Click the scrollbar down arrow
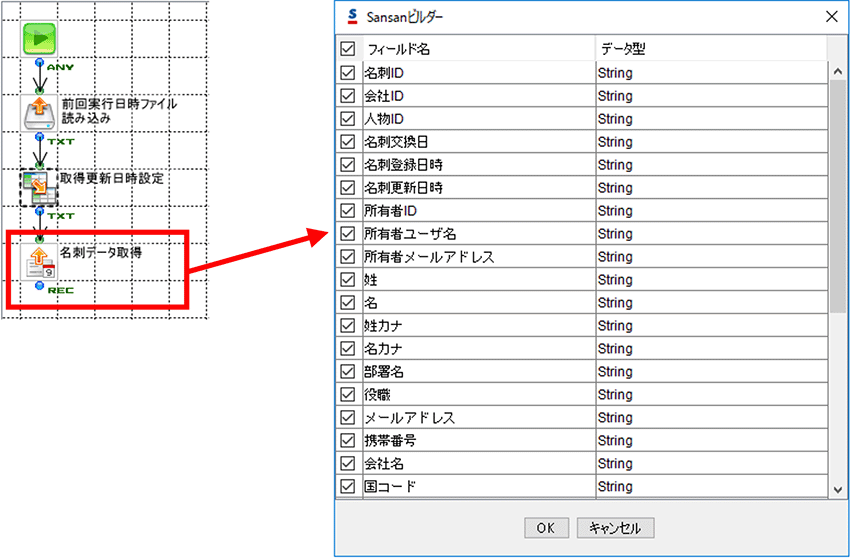This screenshot has width=850, height=558. click(838, 490)
